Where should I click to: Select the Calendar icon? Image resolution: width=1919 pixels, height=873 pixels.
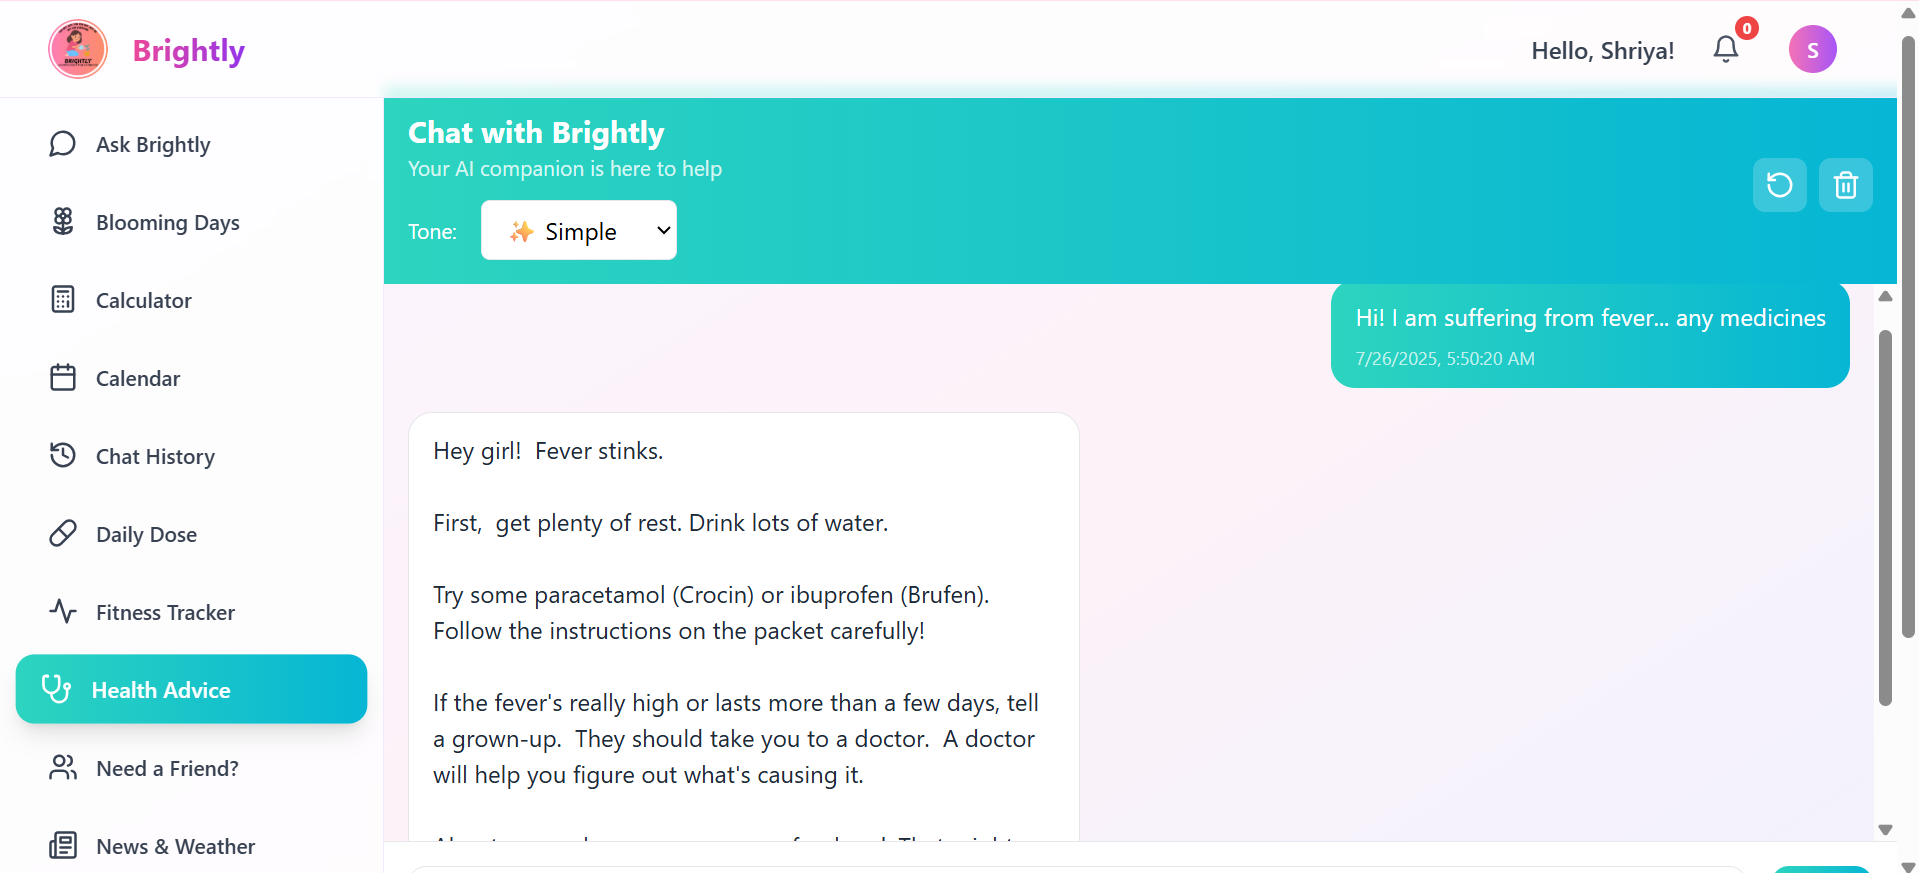pyautogui.click(x=62, y=377)
